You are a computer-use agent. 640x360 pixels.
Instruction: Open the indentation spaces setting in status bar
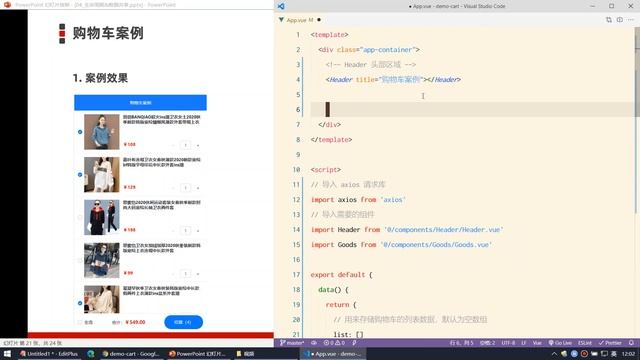point(487,343)
